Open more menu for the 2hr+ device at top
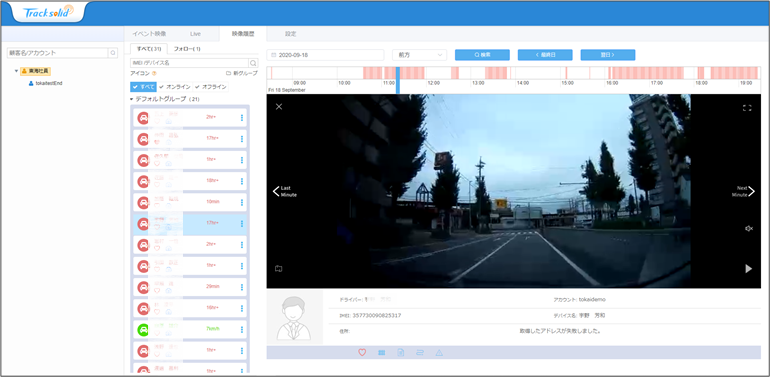The height and width of the screenshot is (377, 770). pos(242,117)
